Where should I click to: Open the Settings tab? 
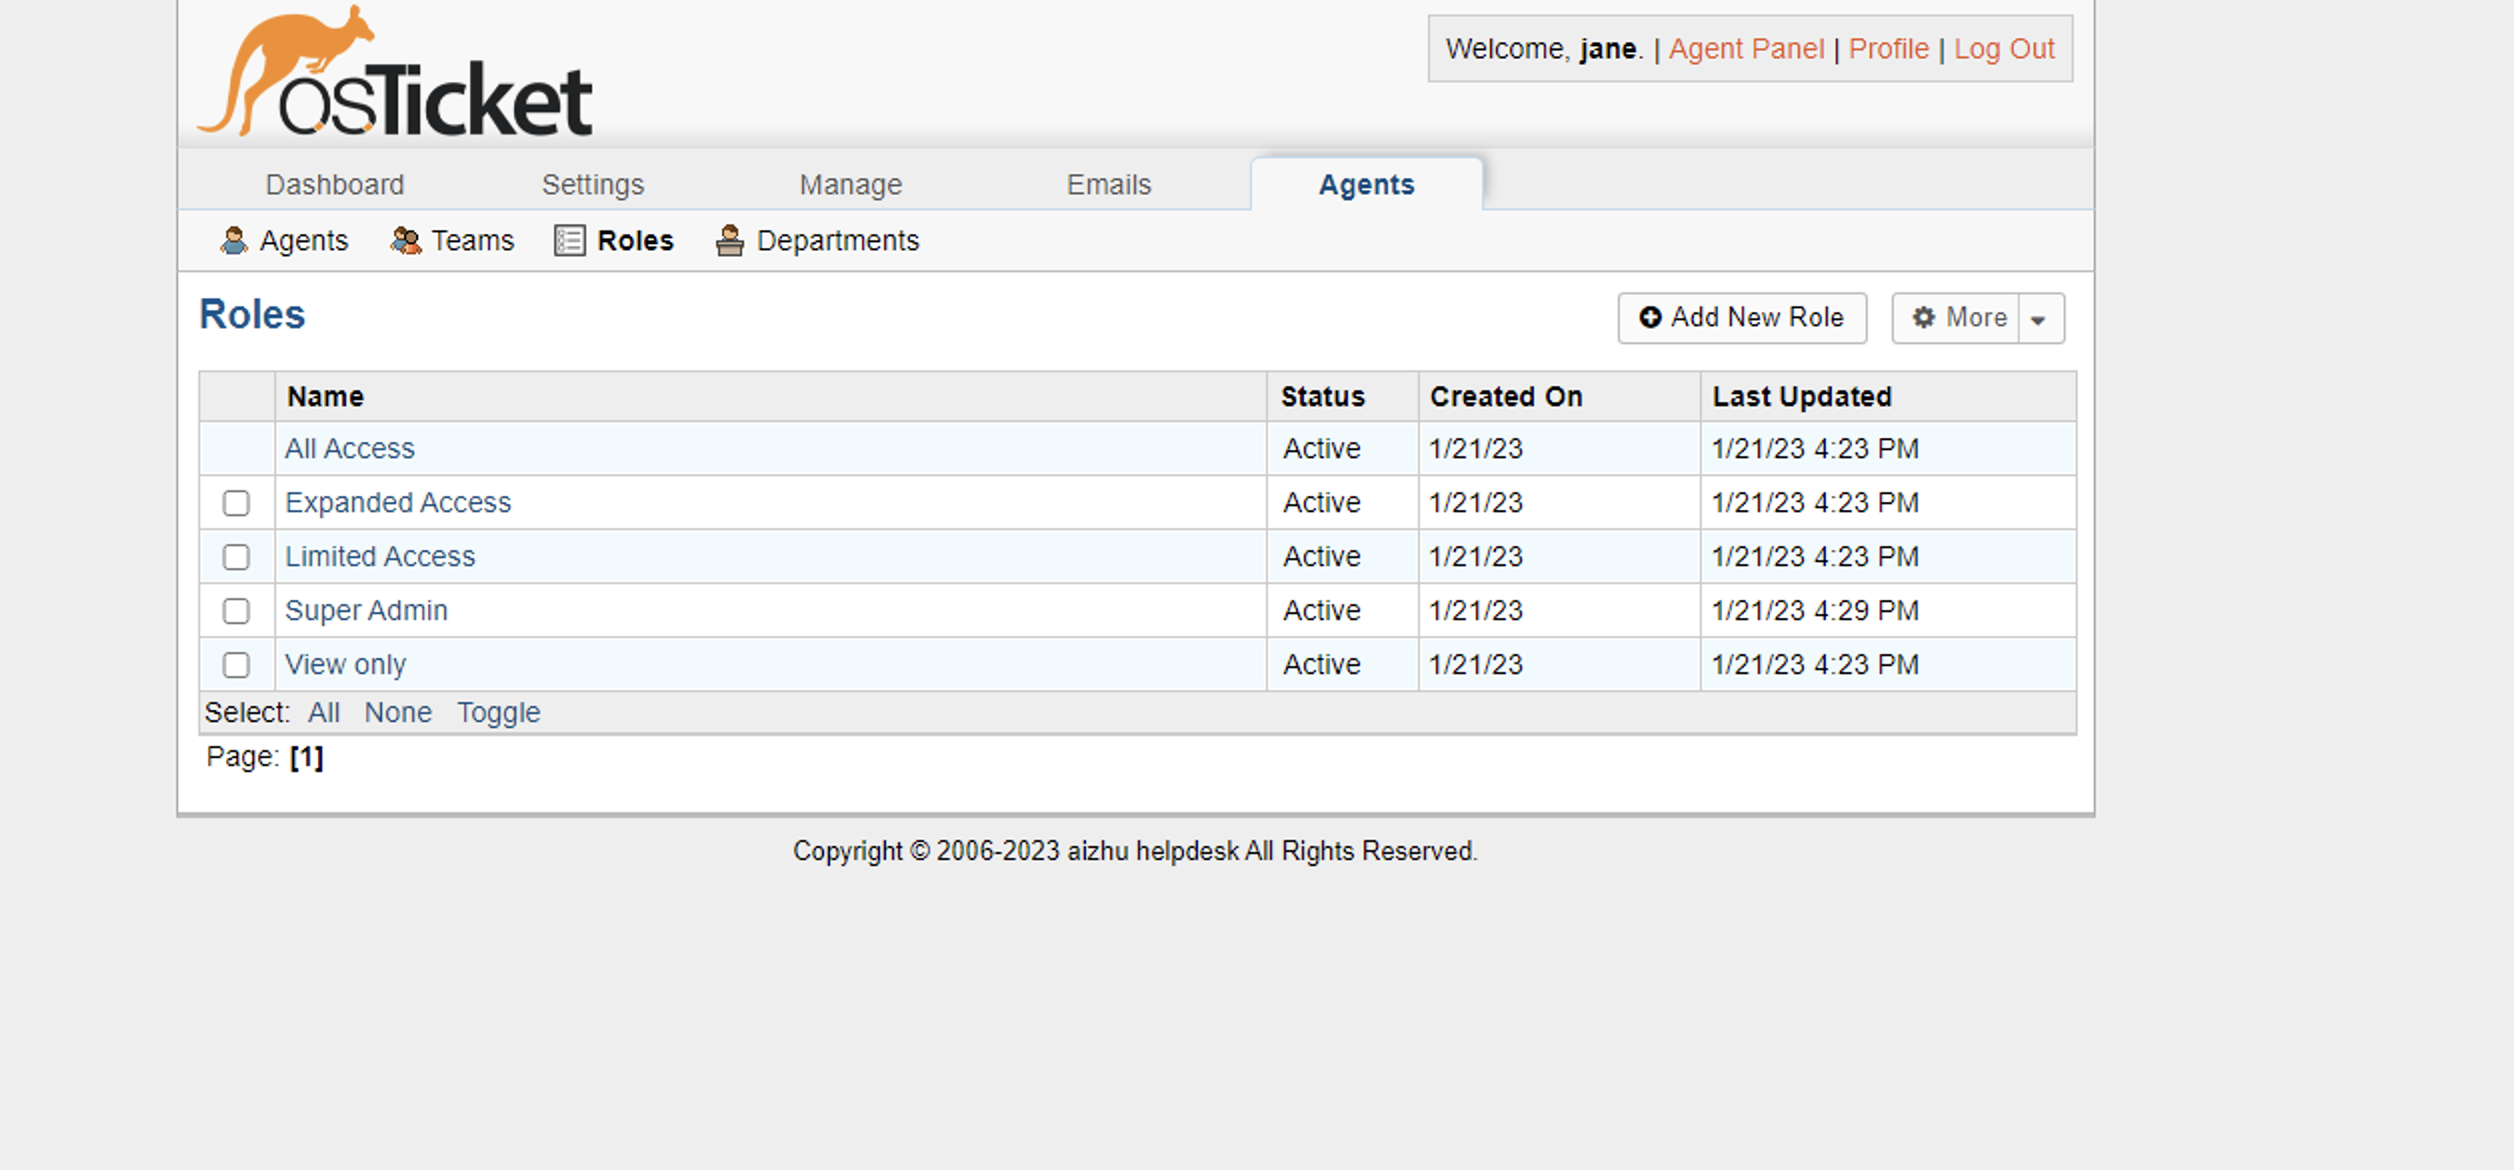[x=592, y=185]
